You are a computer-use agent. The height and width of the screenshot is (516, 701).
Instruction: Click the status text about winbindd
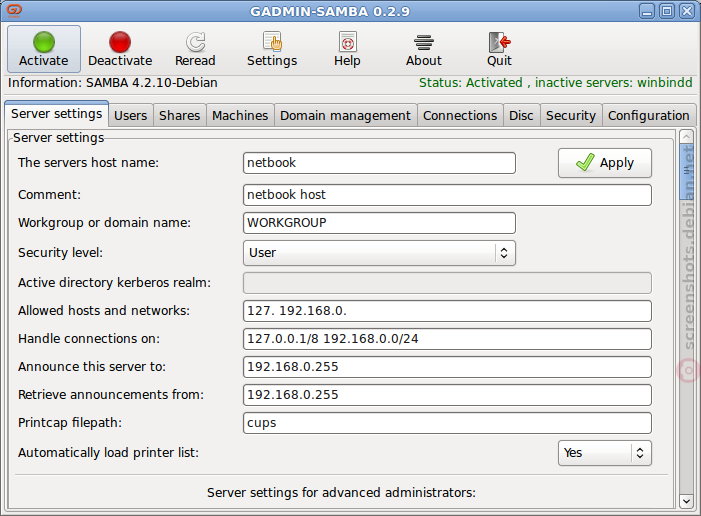click(555, 83)
